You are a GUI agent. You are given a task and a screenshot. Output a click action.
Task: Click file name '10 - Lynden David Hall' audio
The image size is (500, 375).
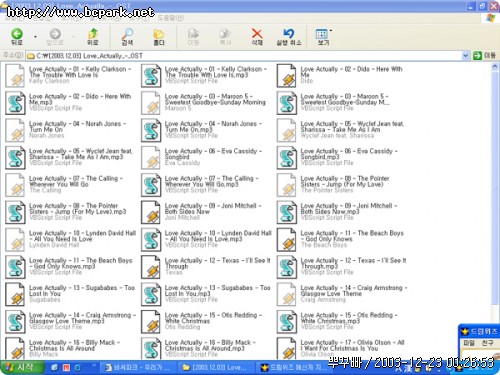click(82, 236)
